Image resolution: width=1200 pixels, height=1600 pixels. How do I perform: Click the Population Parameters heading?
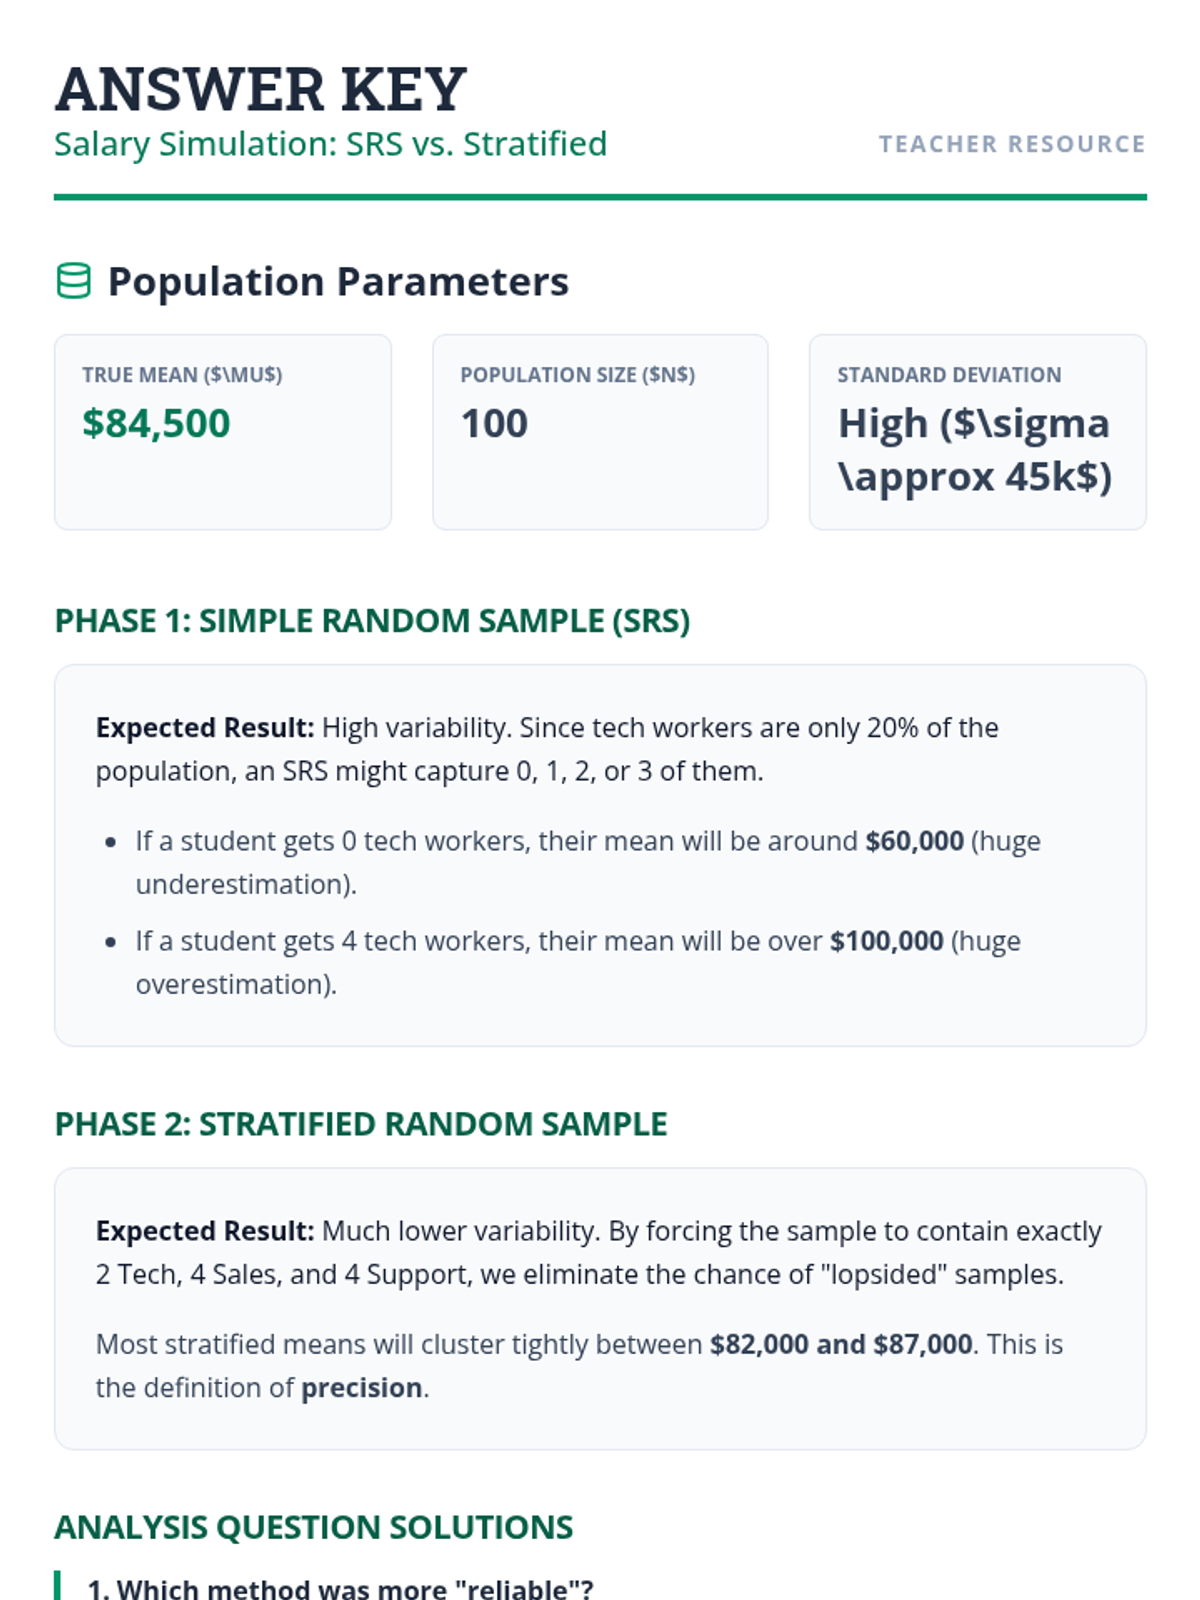point(338,282)
